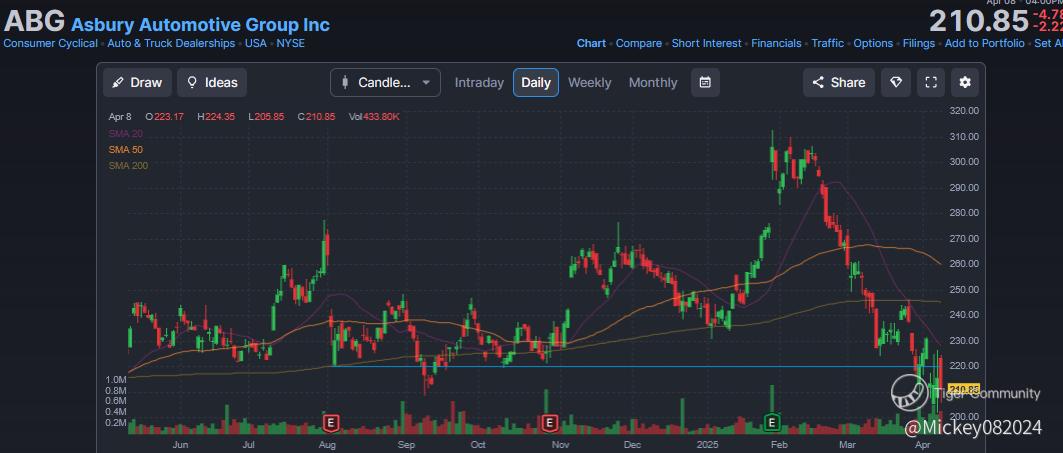Screen dimensions: 1063x453
Task: Select the Weekly timeframe
Action: [x=589, y=82]
